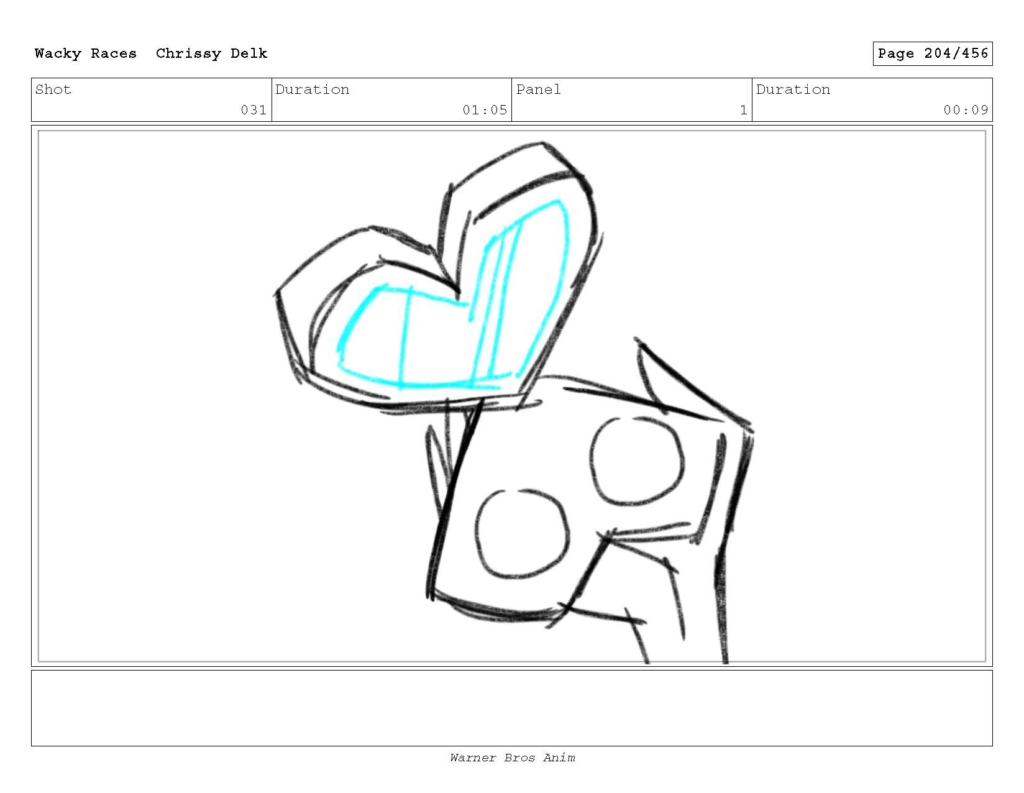
Task: Click the panel duration value '00:09'
Action: pyautogui.click(x=965, y=110)
